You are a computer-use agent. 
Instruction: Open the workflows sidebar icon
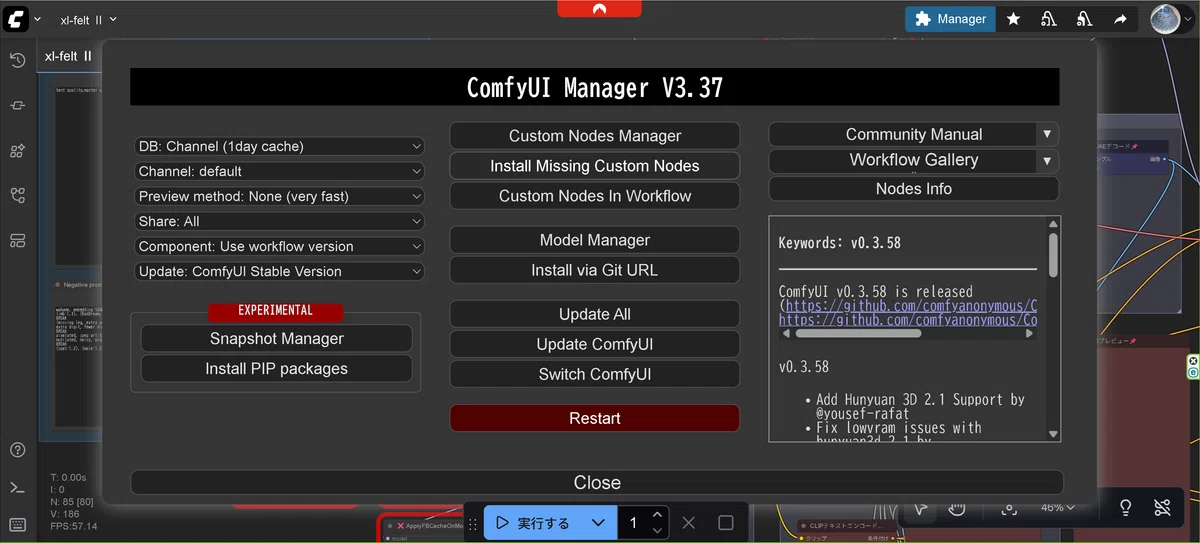17,195
